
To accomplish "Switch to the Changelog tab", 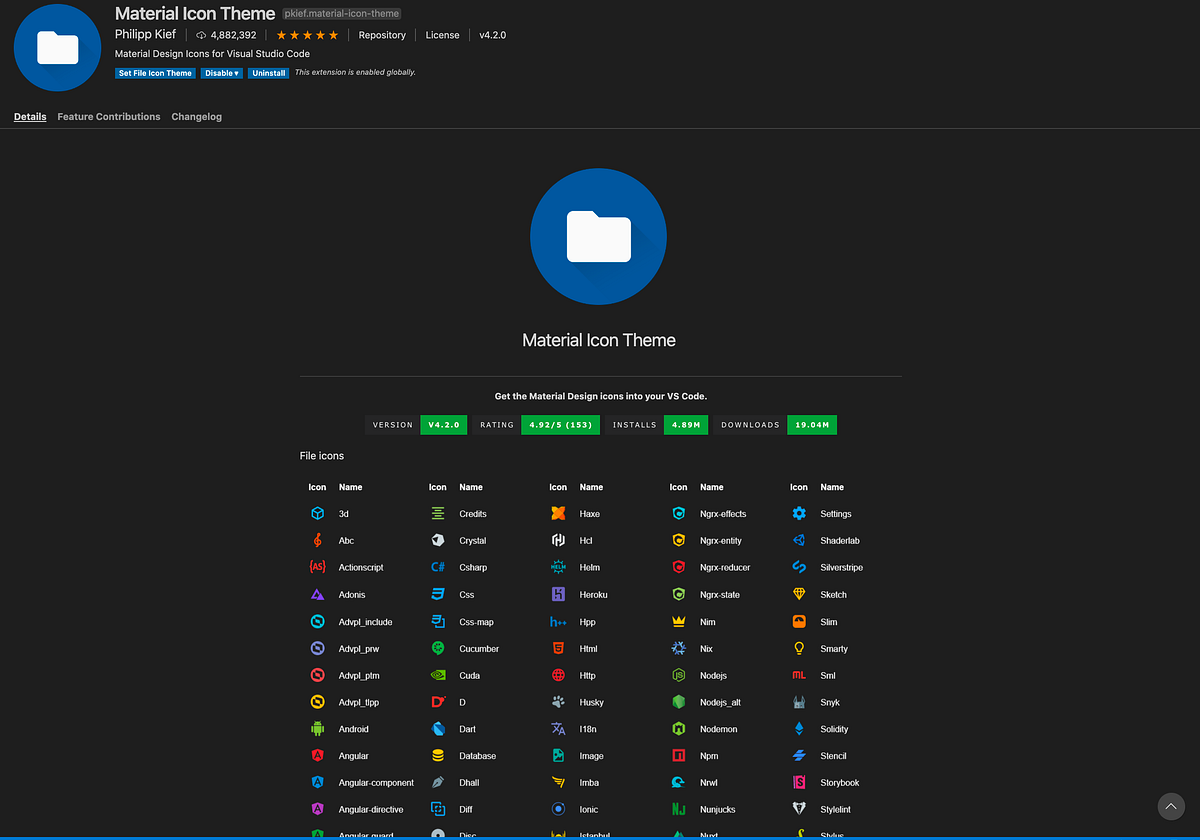I will pos(196,116).
